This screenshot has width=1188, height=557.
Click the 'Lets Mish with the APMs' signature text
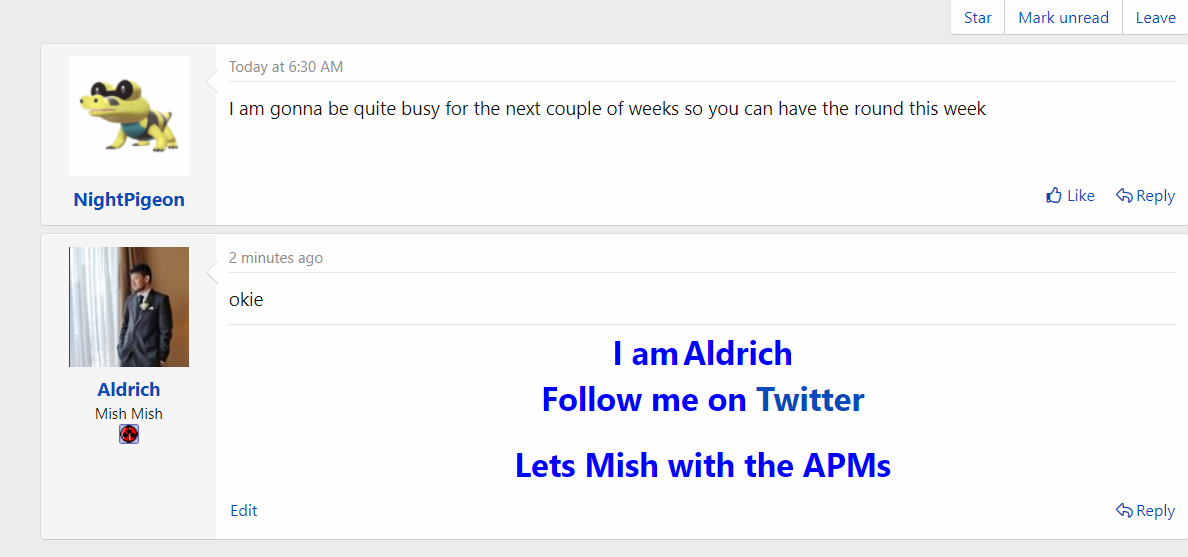coord(703,465)
